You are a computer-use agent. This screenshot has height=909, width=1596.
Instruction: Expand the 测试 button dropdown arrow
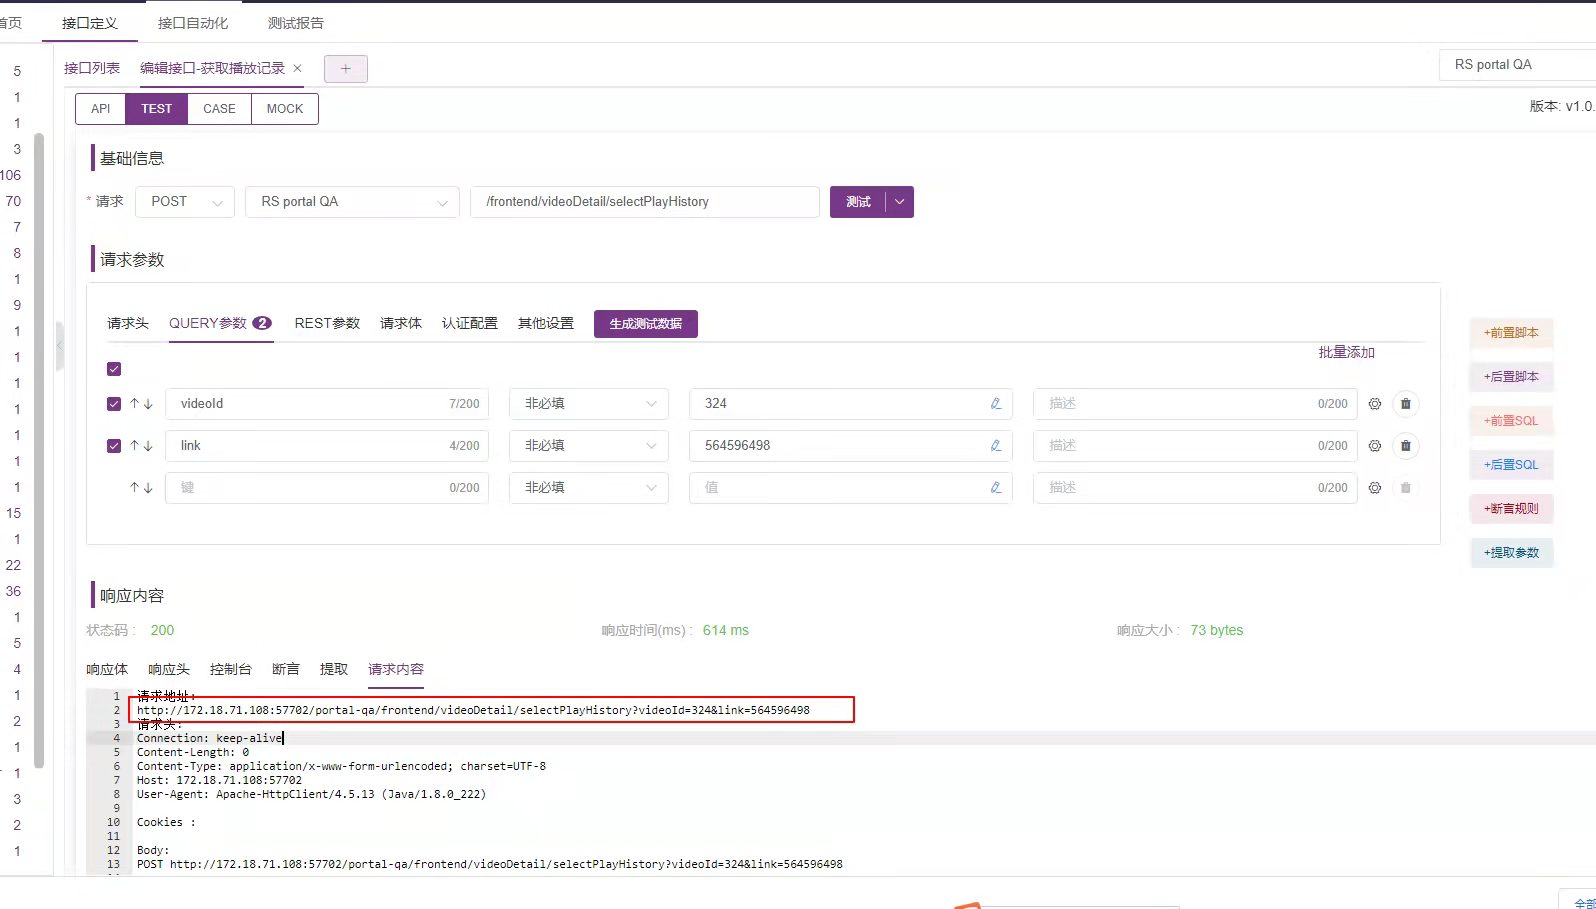[x=900, y=202]
